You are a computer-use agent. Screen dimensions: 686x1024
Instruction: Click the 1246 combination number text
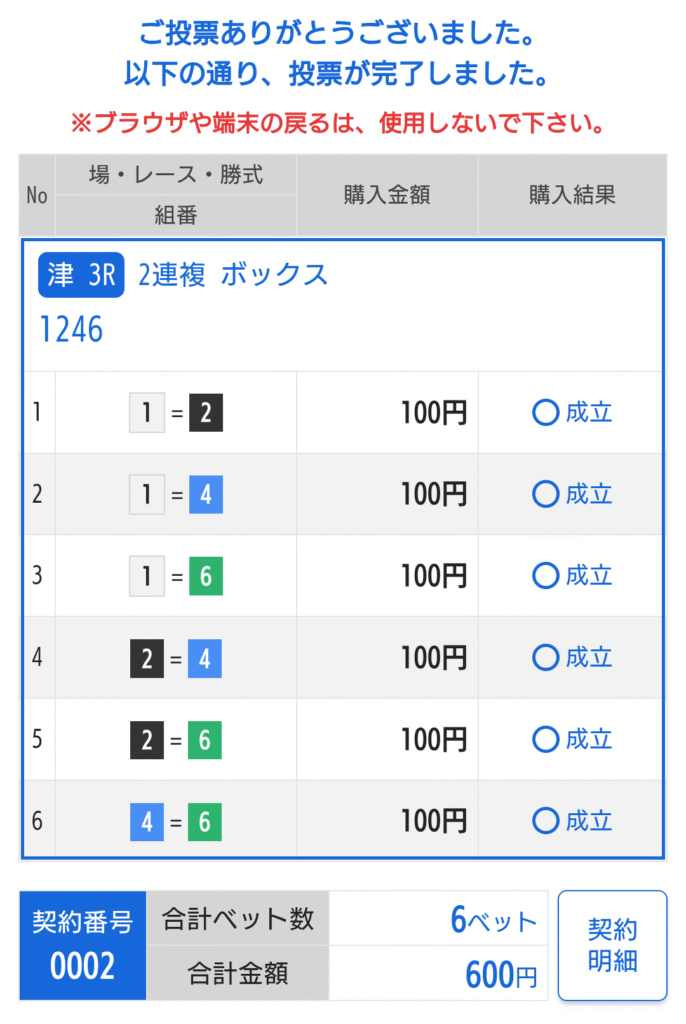(71, 329)
